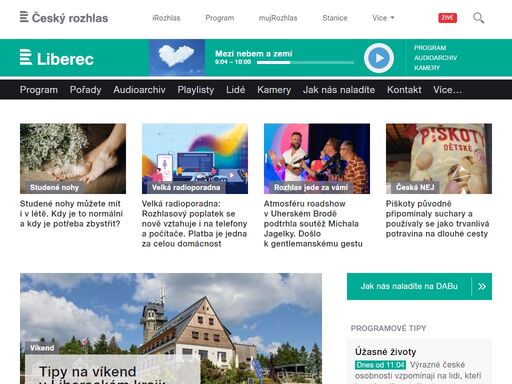Select Kontakt in the station menu
Image resolution: width=512 pixels, height=384 pixels.
click(404, 90)
